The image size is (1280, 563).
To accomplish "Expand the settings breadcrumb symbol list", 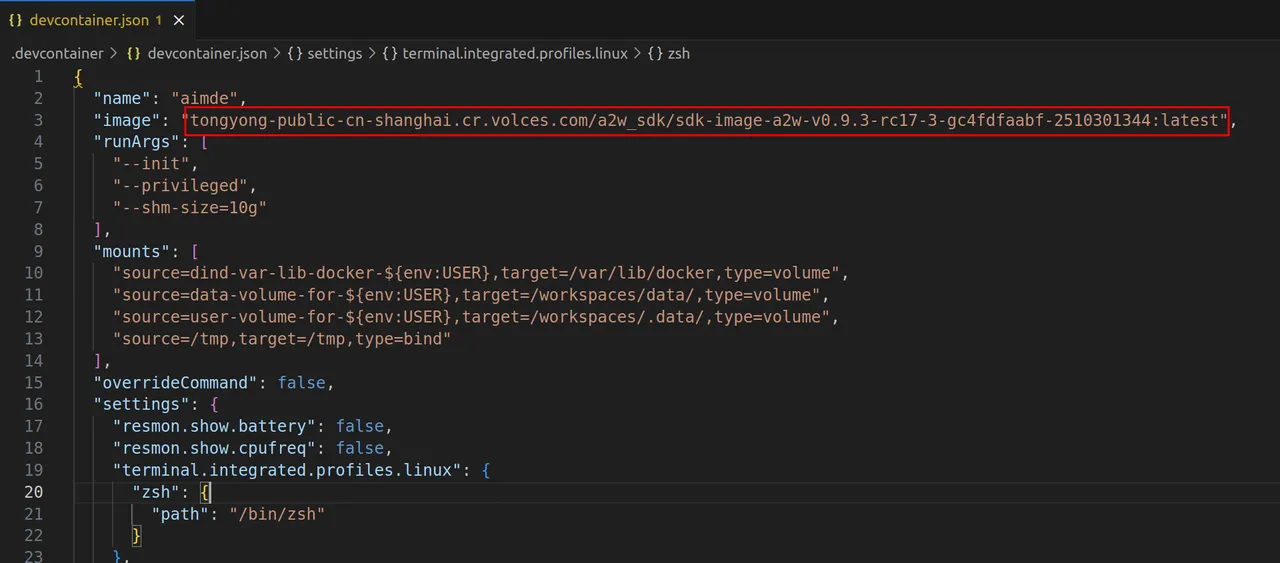I will 334,53.
